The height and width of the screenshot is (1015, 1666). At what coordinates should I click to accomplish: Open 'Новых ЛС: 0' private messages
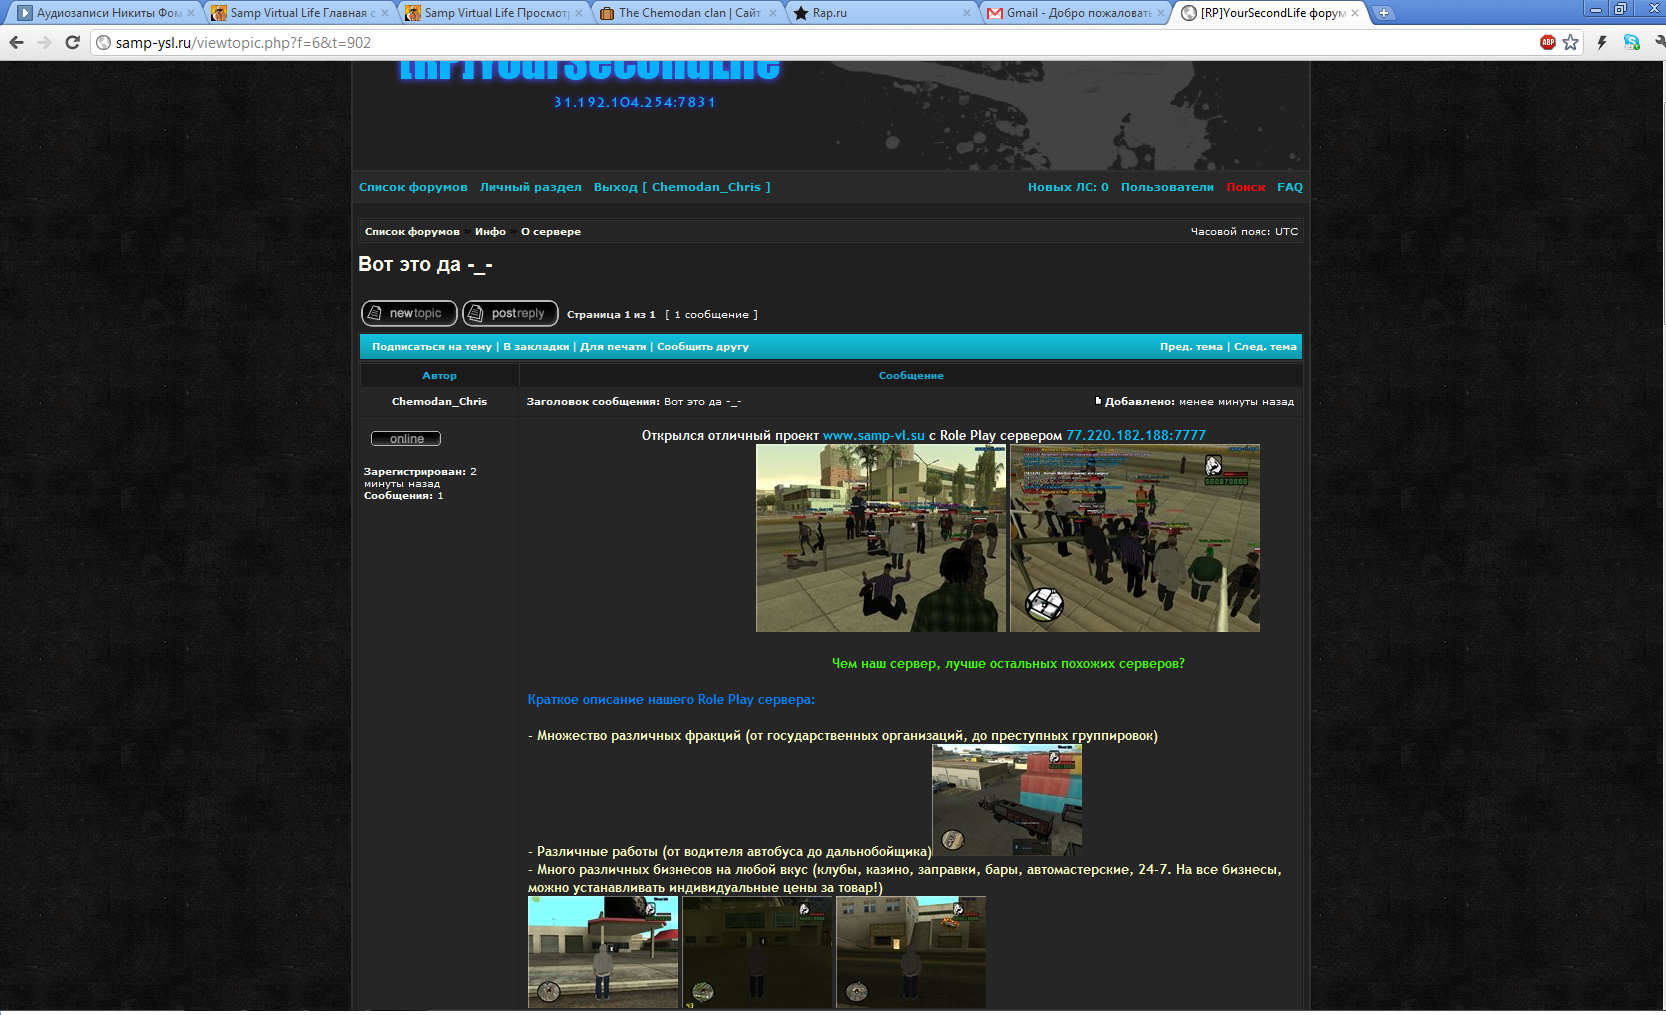tap(1068, 187)
